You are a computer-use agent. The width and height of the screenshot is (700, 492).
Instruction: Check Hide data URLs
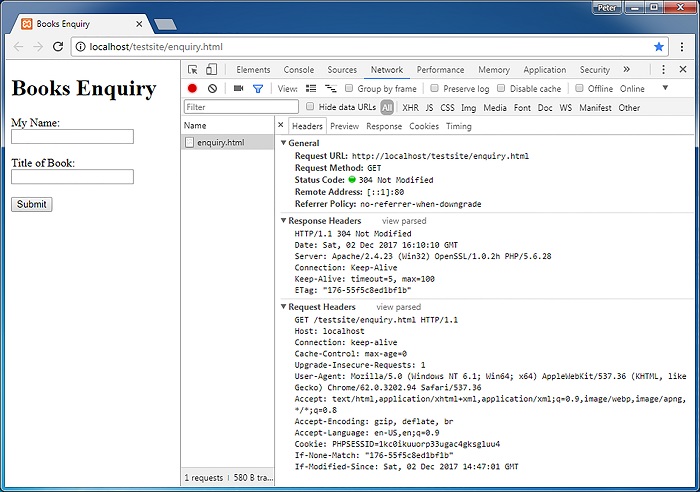click(x=310, y=107)
